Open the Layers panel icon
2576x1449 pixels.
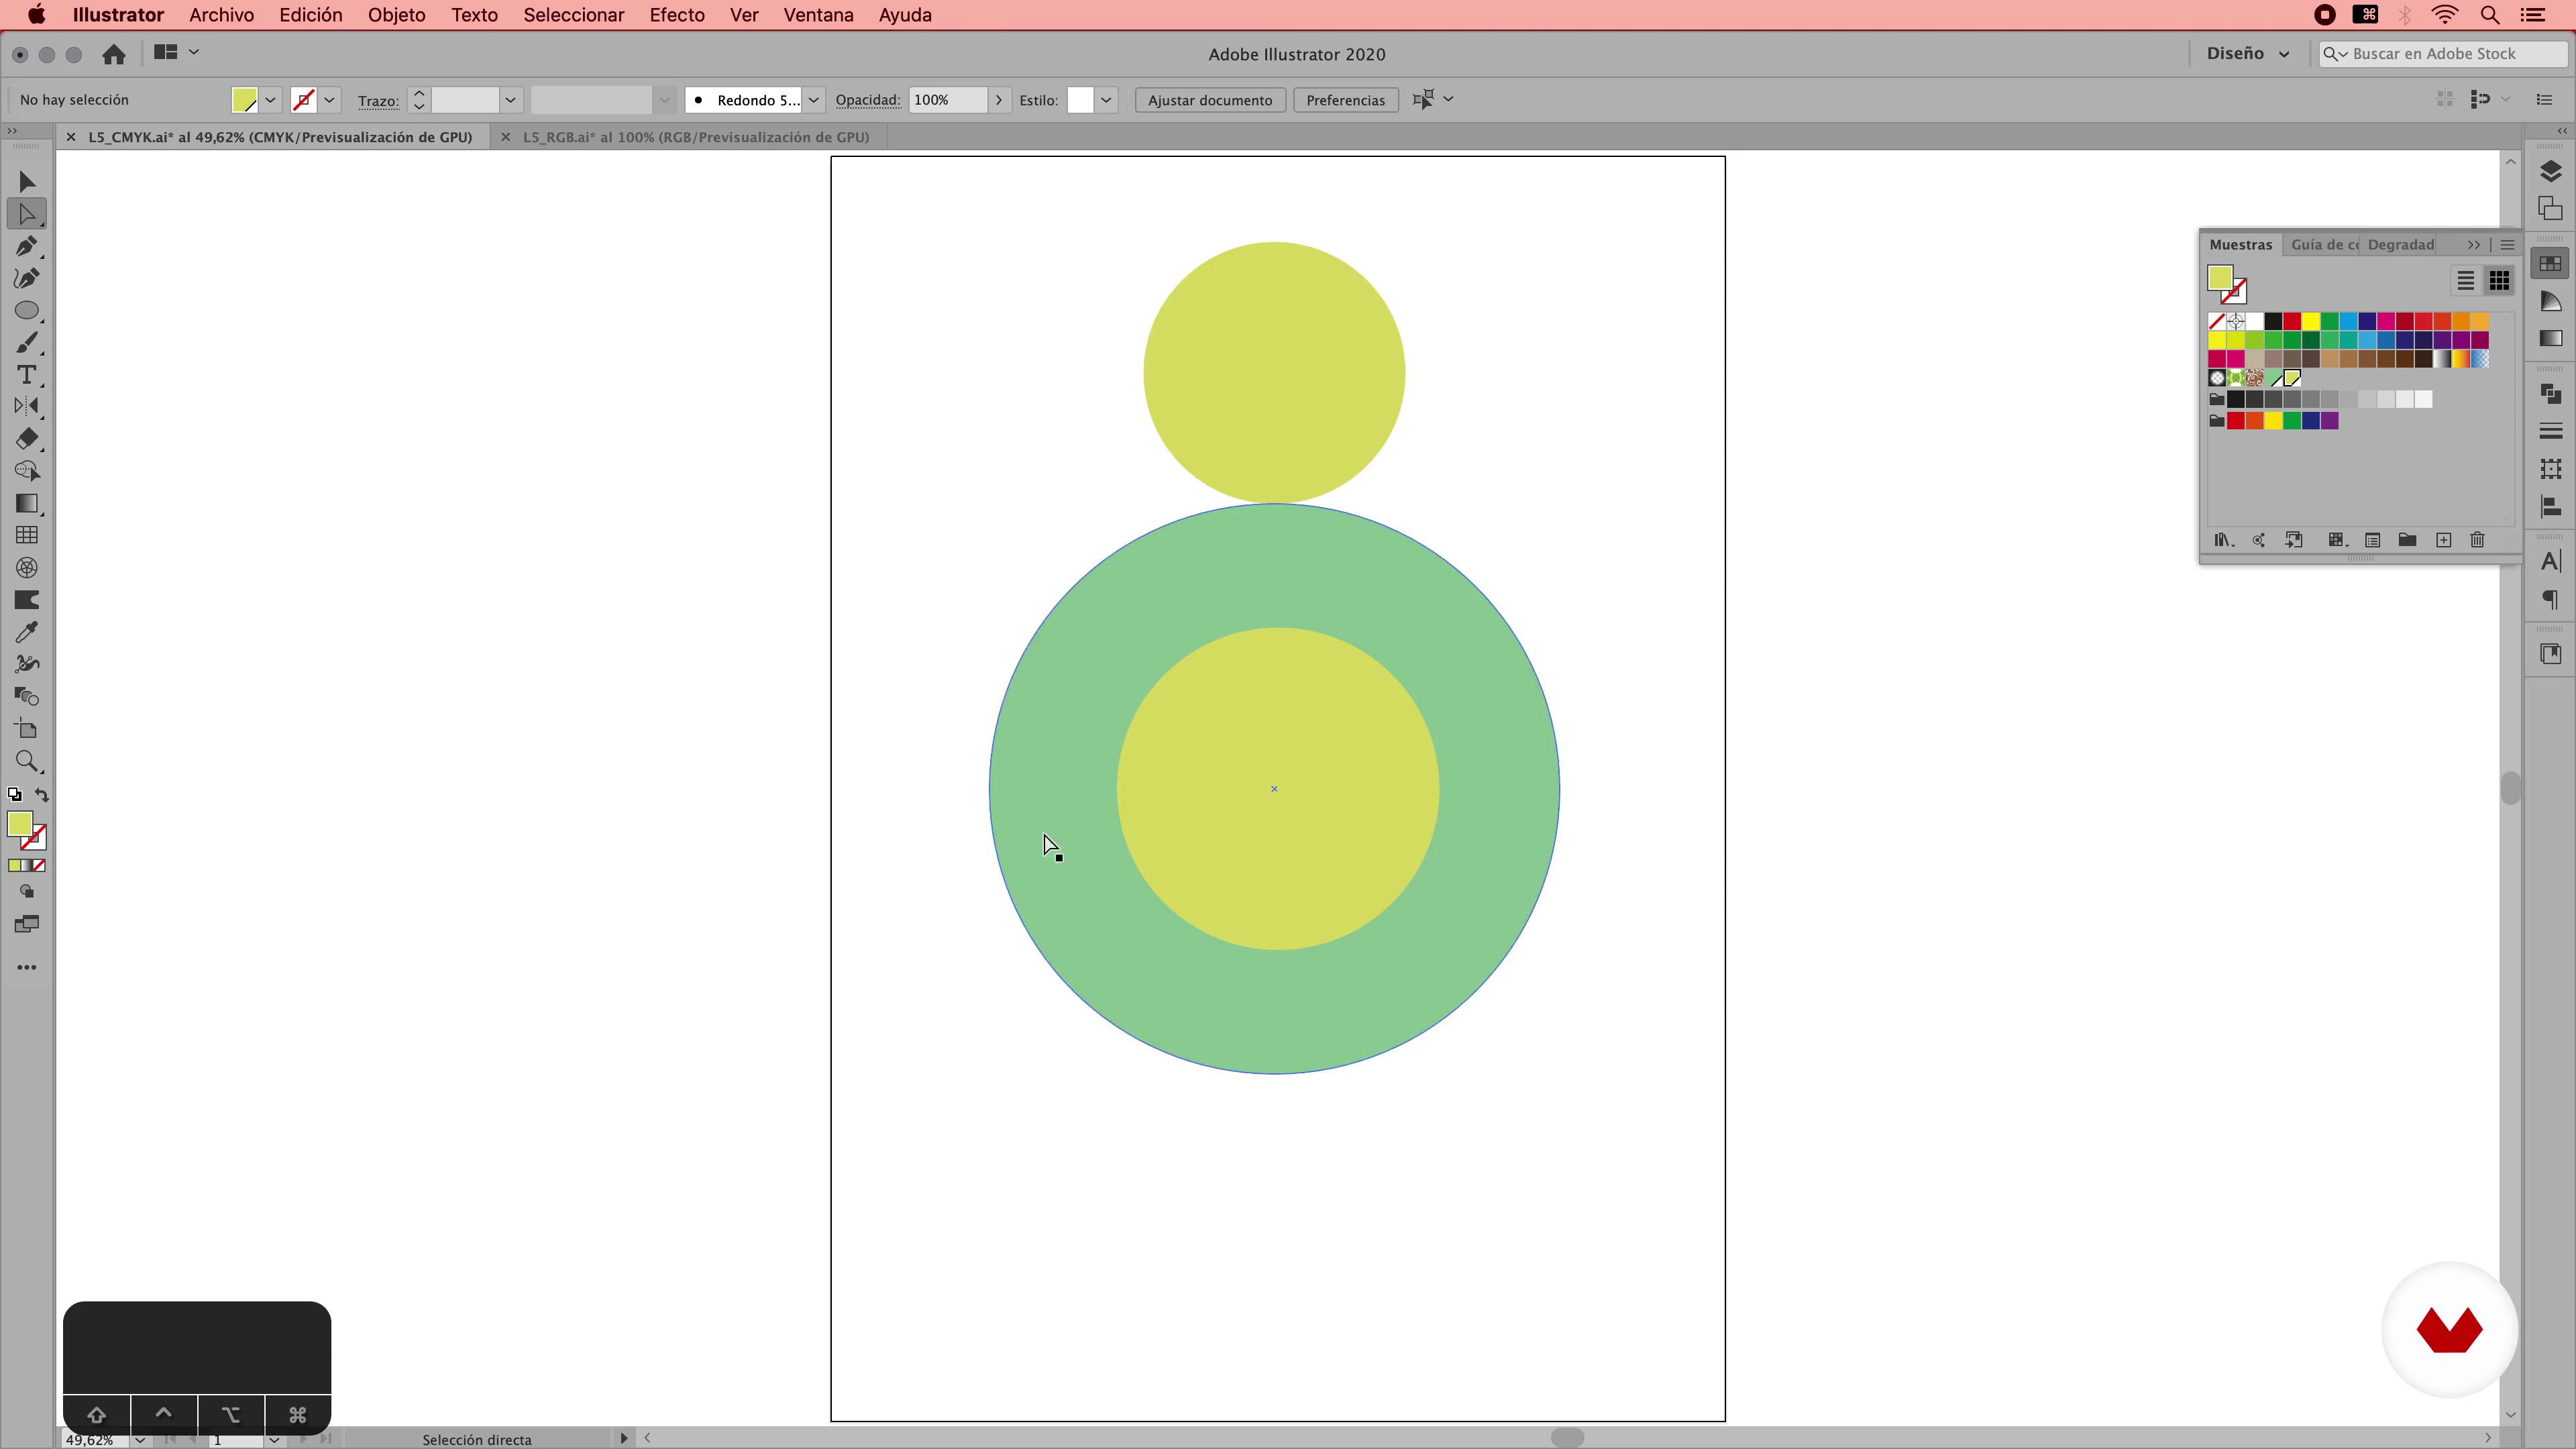pyautogui.click(x=2550, y=172)
